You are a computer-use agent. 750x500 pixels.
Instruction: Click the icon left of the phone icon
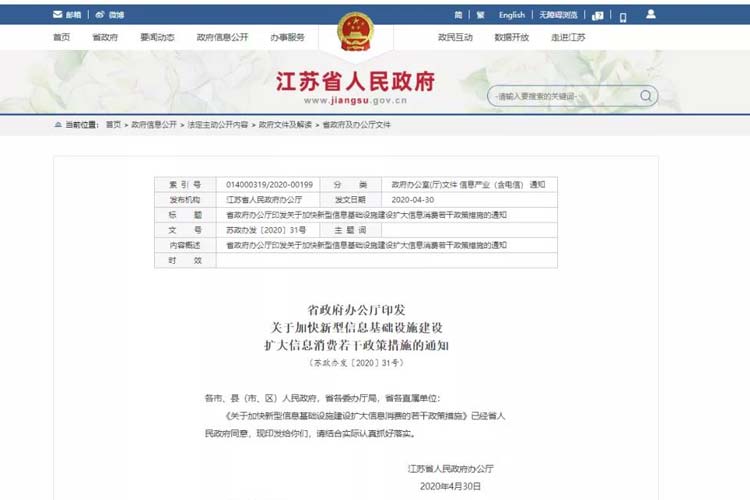tap(598, 15)
